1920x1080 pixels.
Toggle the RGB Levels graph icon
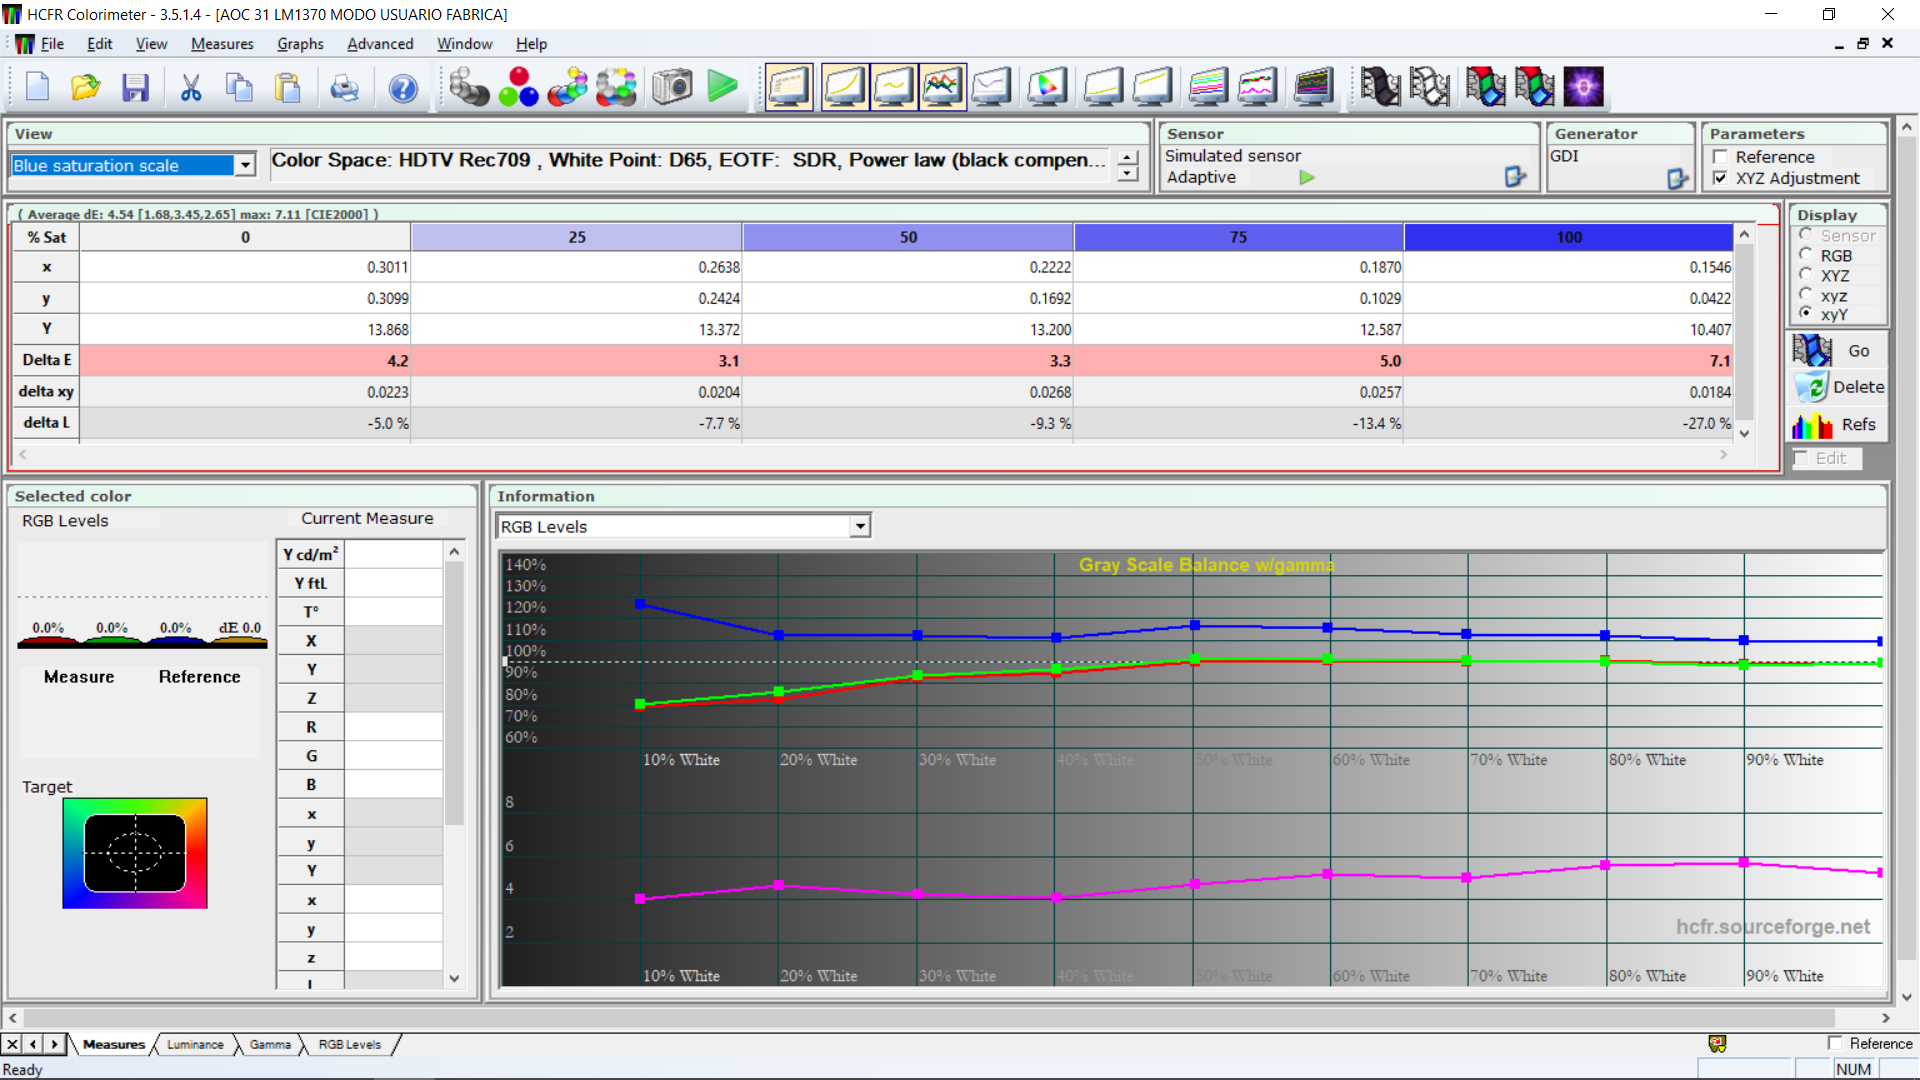[942, 87]
